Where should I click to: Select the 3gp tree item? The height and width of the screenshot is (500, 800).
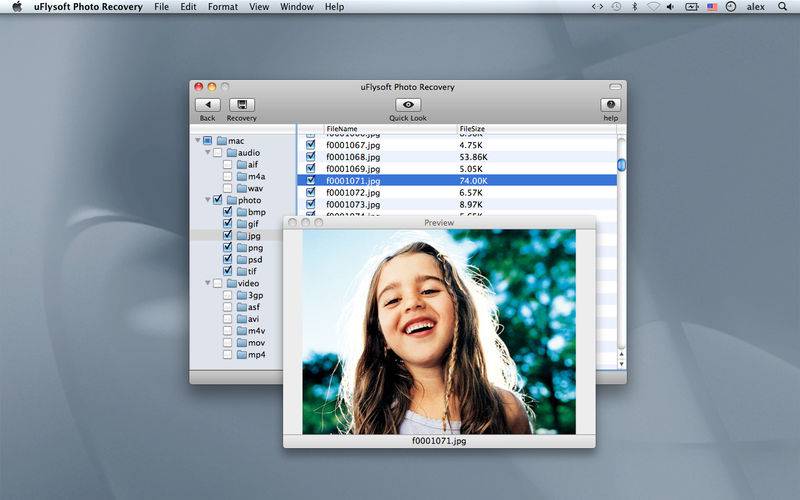click(x=251, y=295)
